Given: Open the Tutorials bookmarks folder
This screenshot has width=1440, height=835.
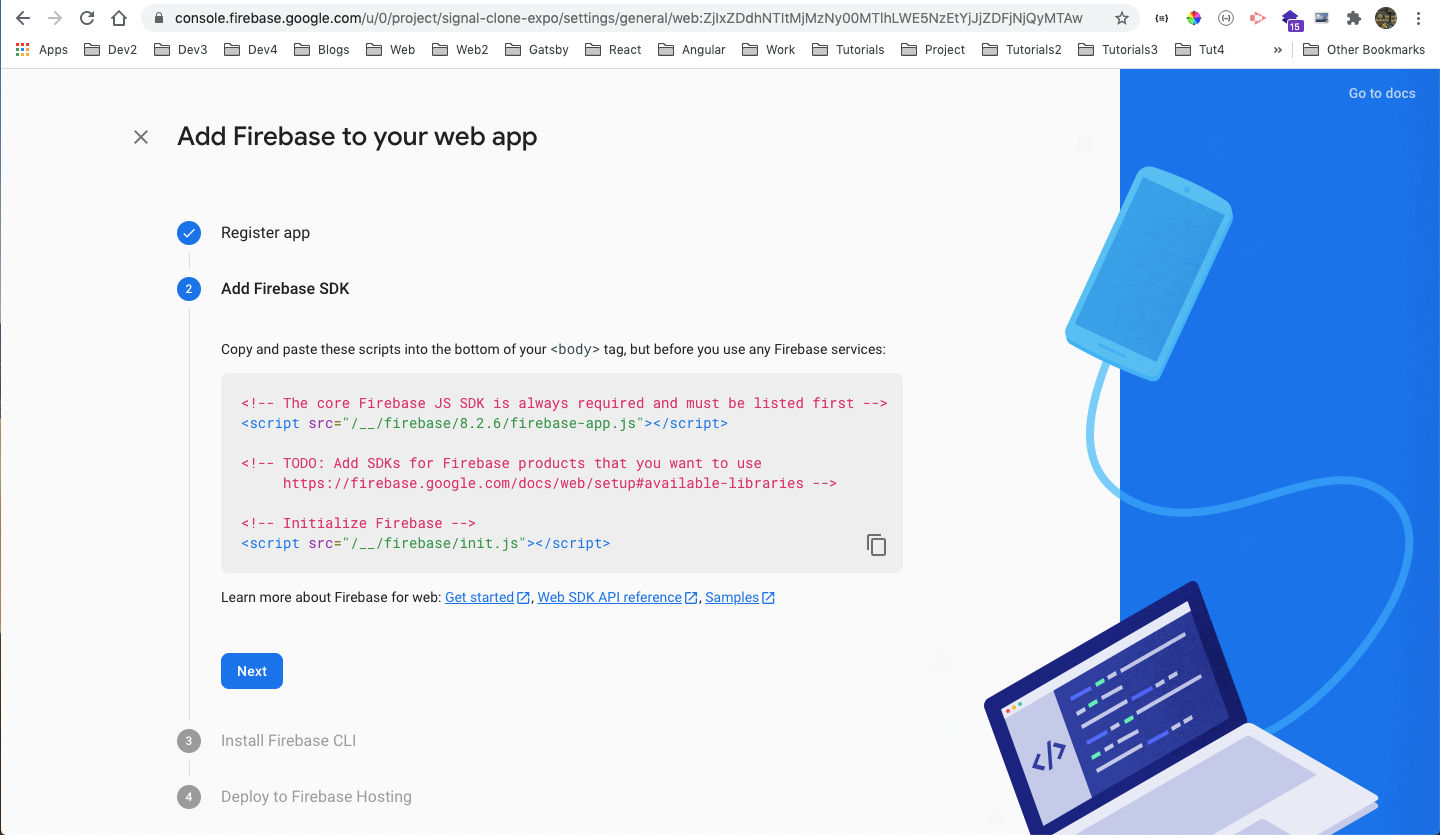Looking at the screenshot, I should click(x=848, y=49).
